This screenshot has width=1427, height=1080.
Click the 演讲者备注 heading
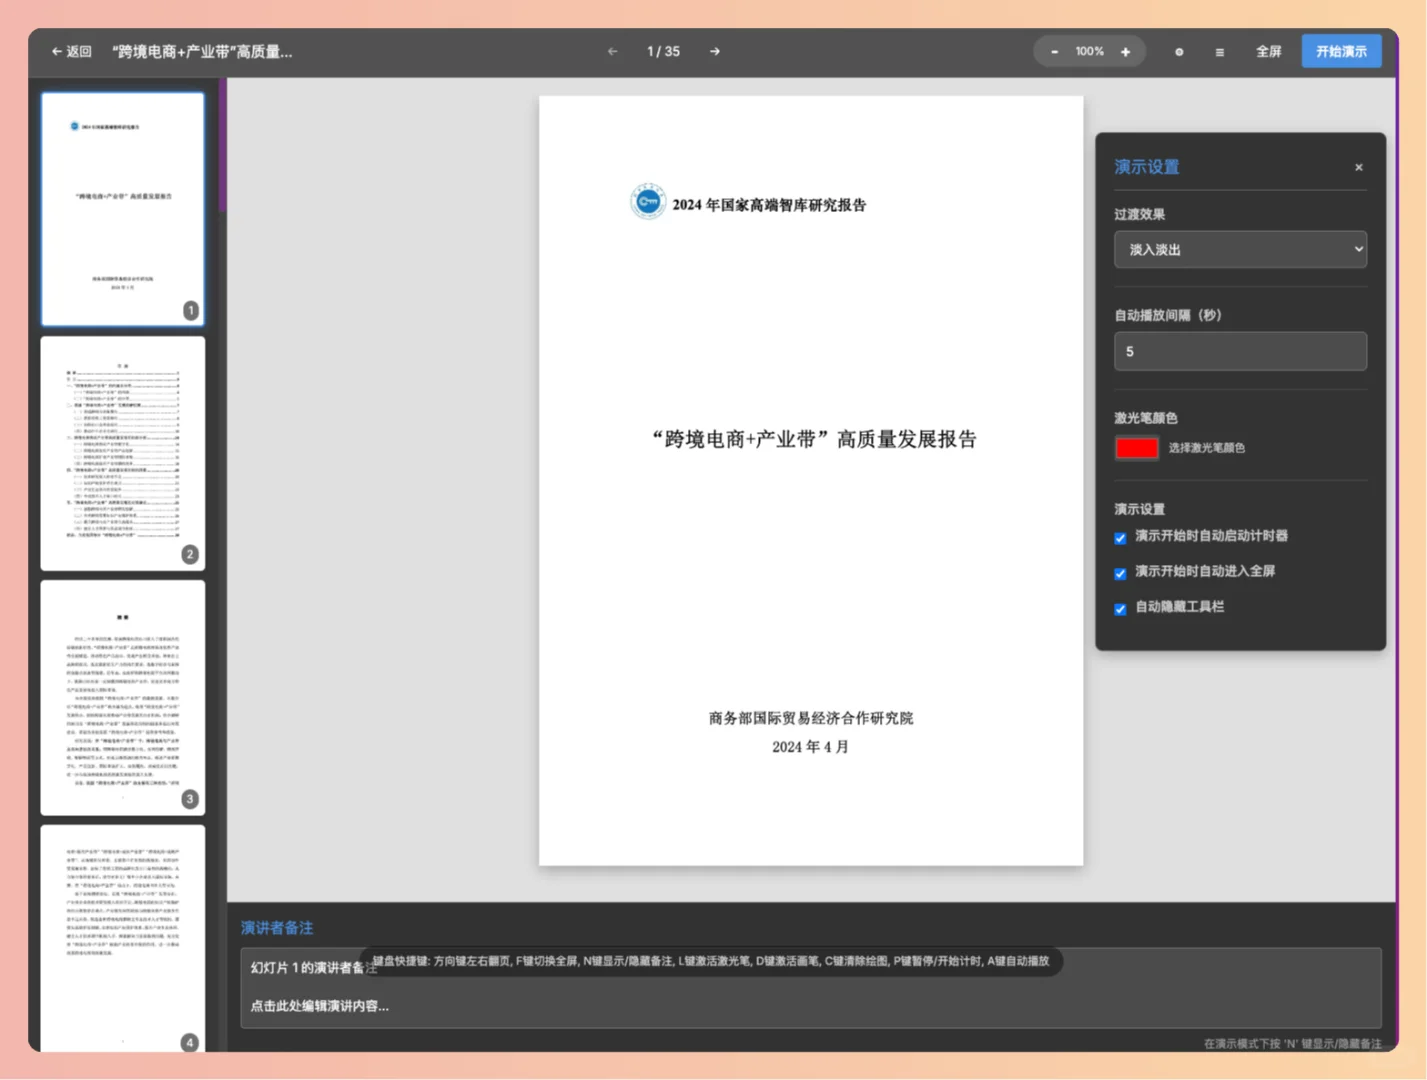coord(277,927)
